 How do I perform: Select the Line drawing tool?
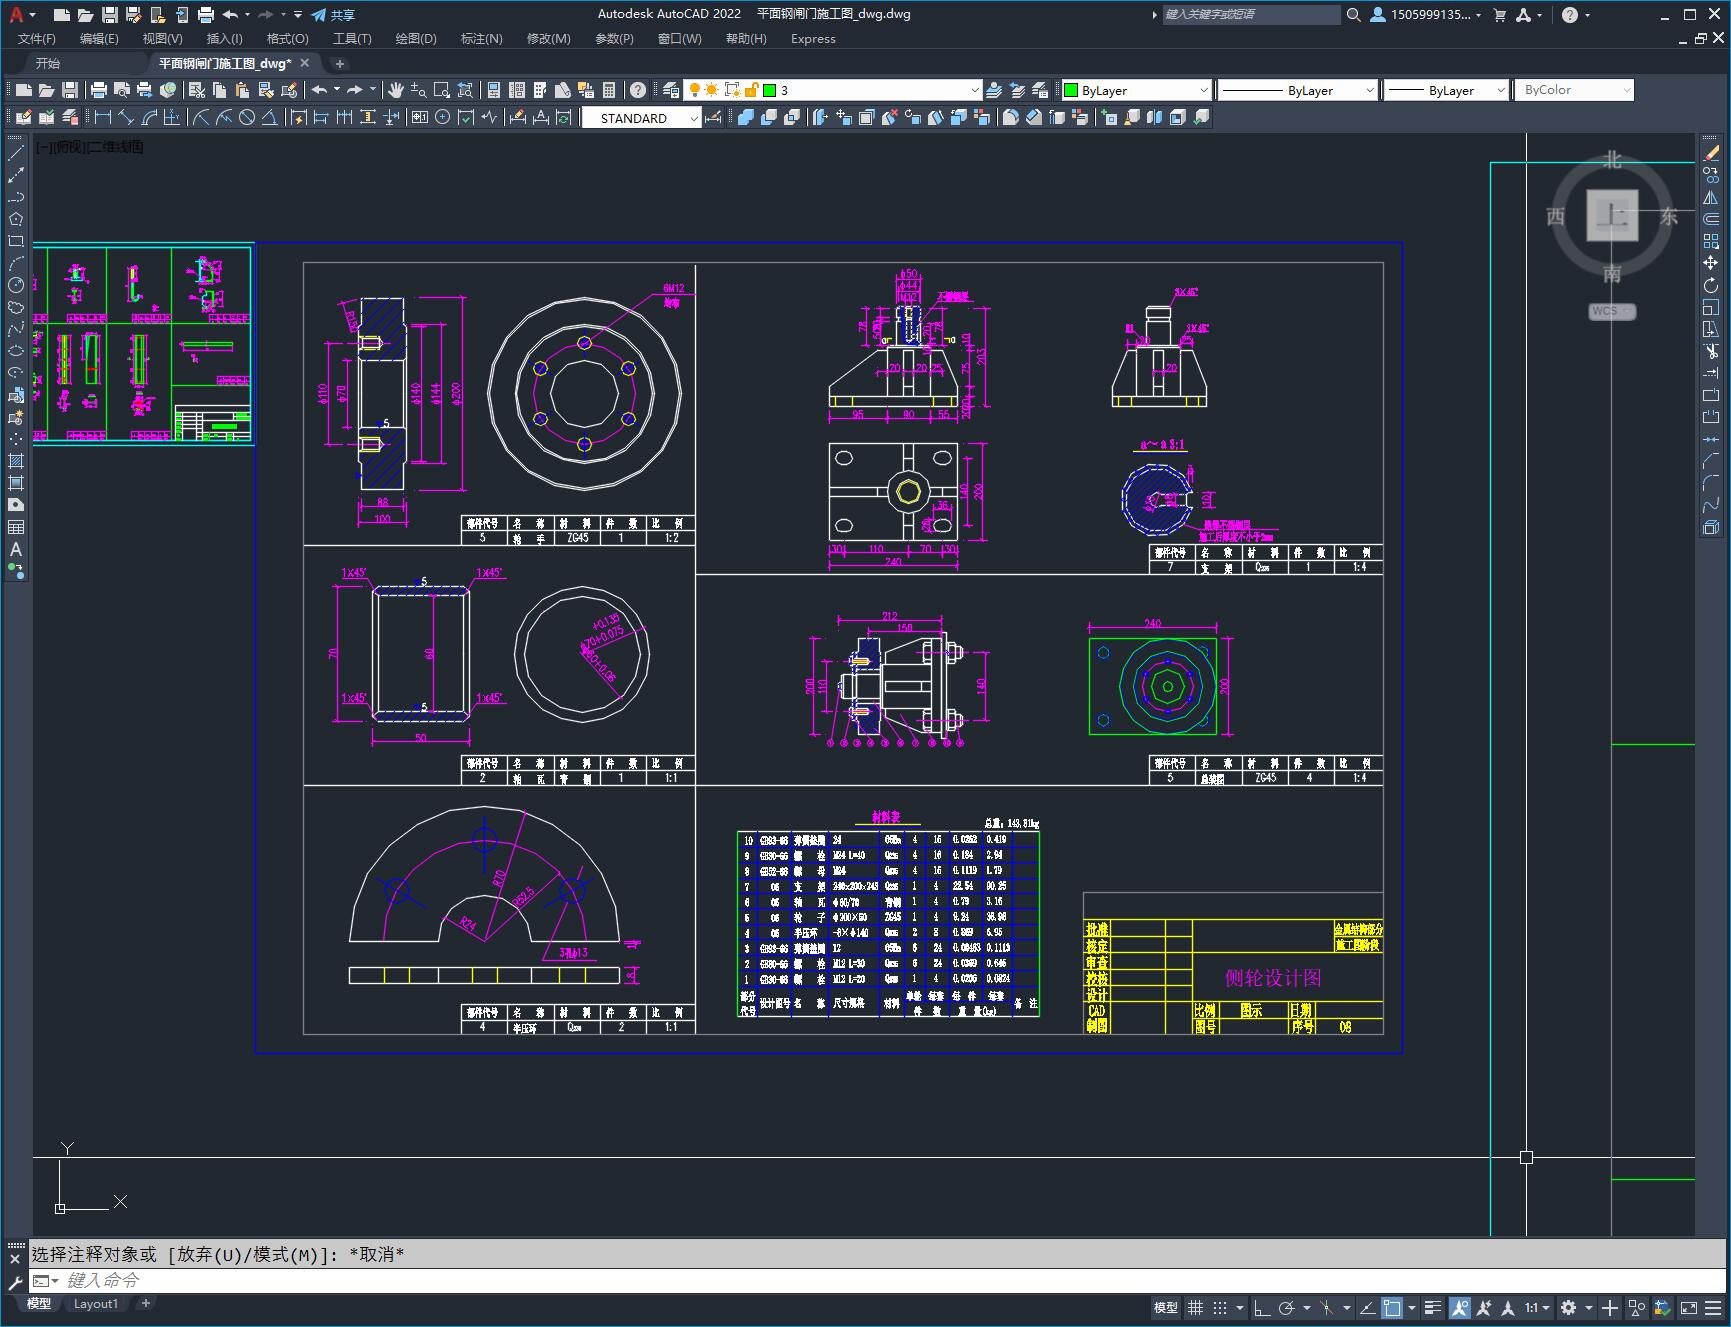[x=16, y=154]
